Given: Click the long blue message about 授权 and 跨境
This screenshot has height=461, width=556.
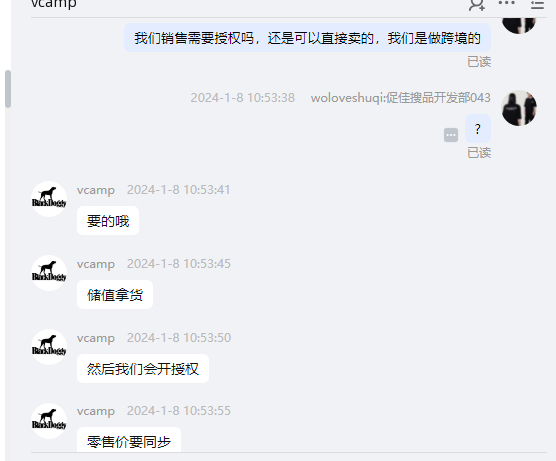Looking at the screenshot, I should (307, 38).
